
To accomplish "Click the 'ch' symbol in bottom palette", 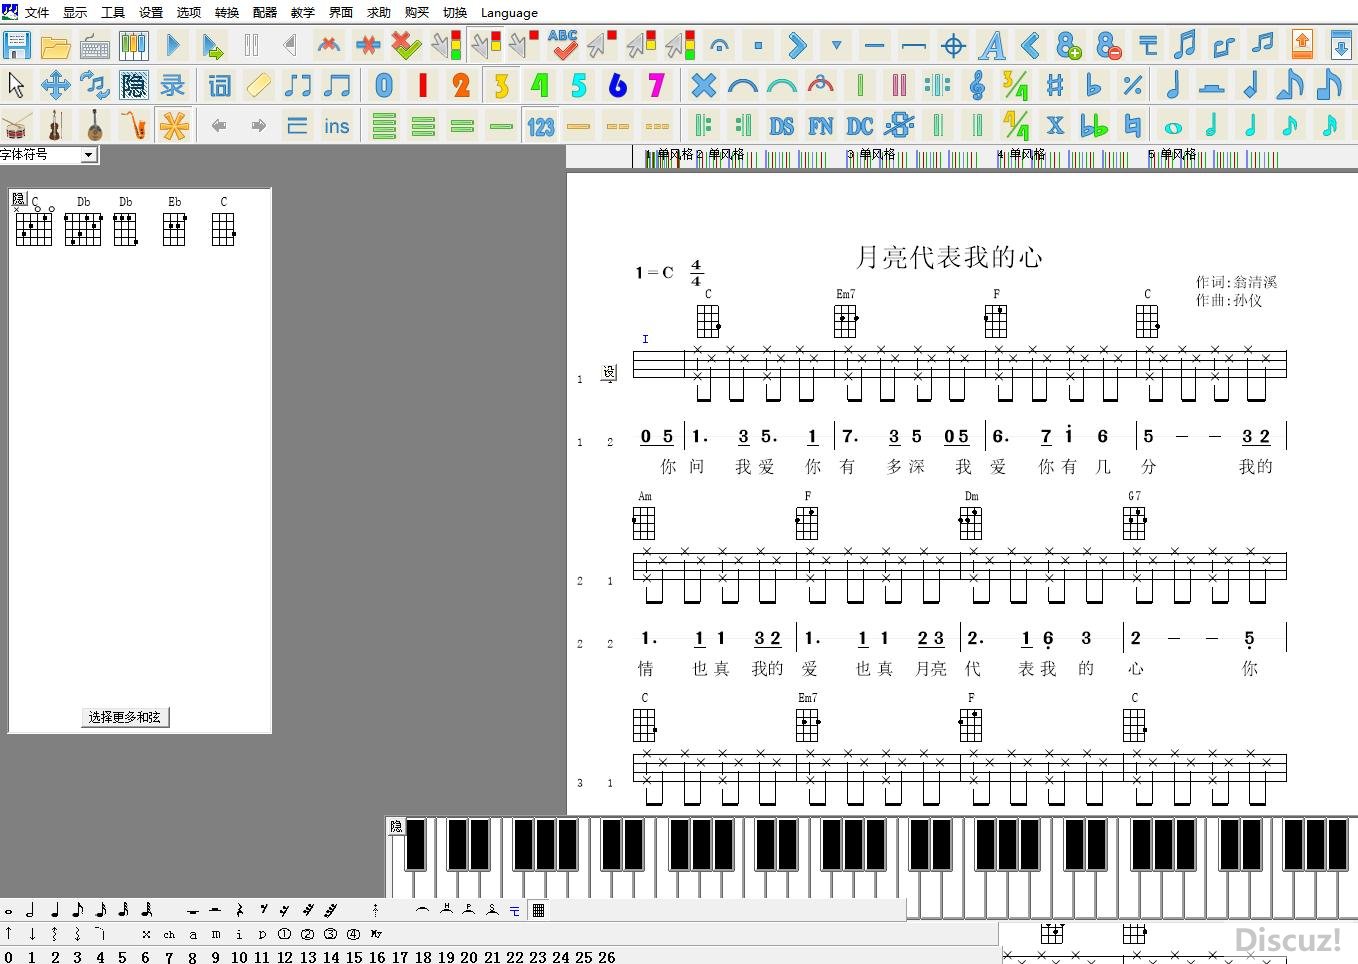I will (169, 934).
